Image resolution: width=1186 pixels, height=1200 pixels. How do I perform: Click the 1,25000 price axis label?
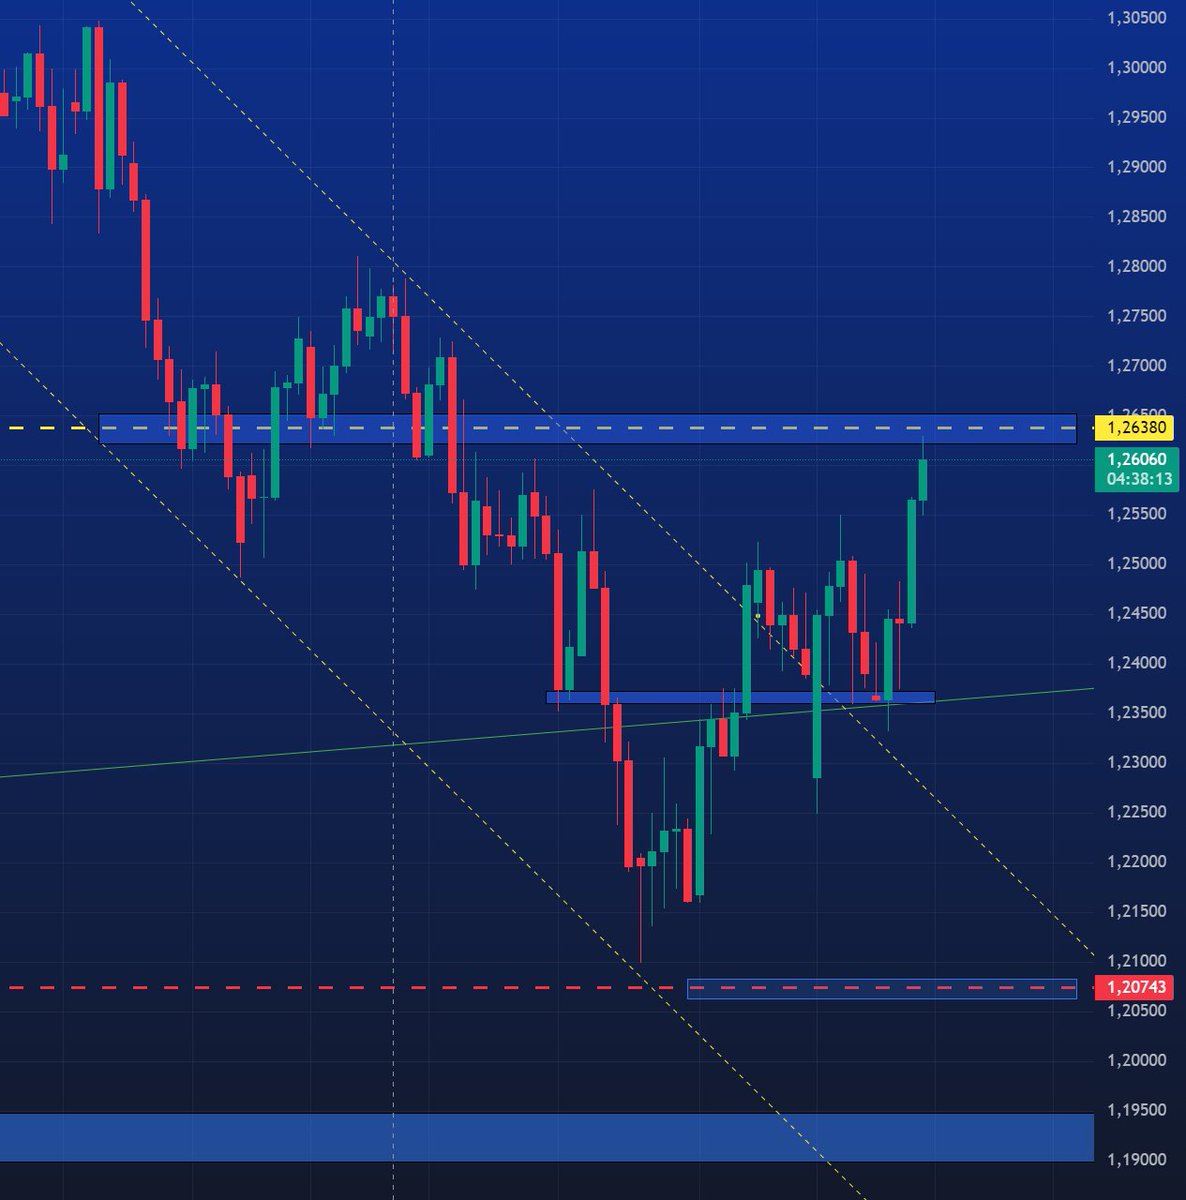(x=1136, y=564)
